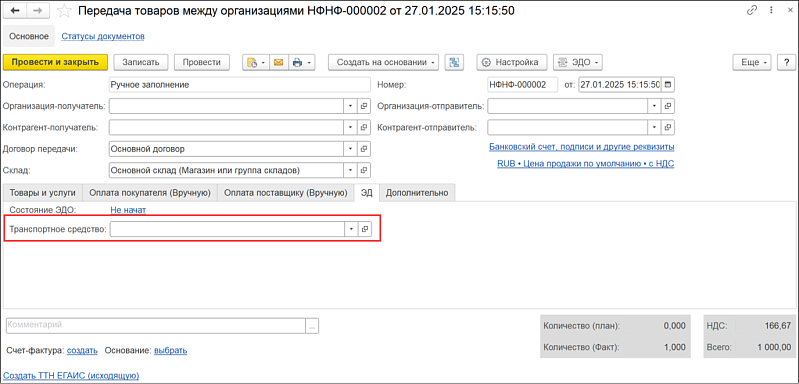Expand Транспортное средство dropdown list
Screen dimensions: 799x384
pyautogui.click(x=351, y=229)
